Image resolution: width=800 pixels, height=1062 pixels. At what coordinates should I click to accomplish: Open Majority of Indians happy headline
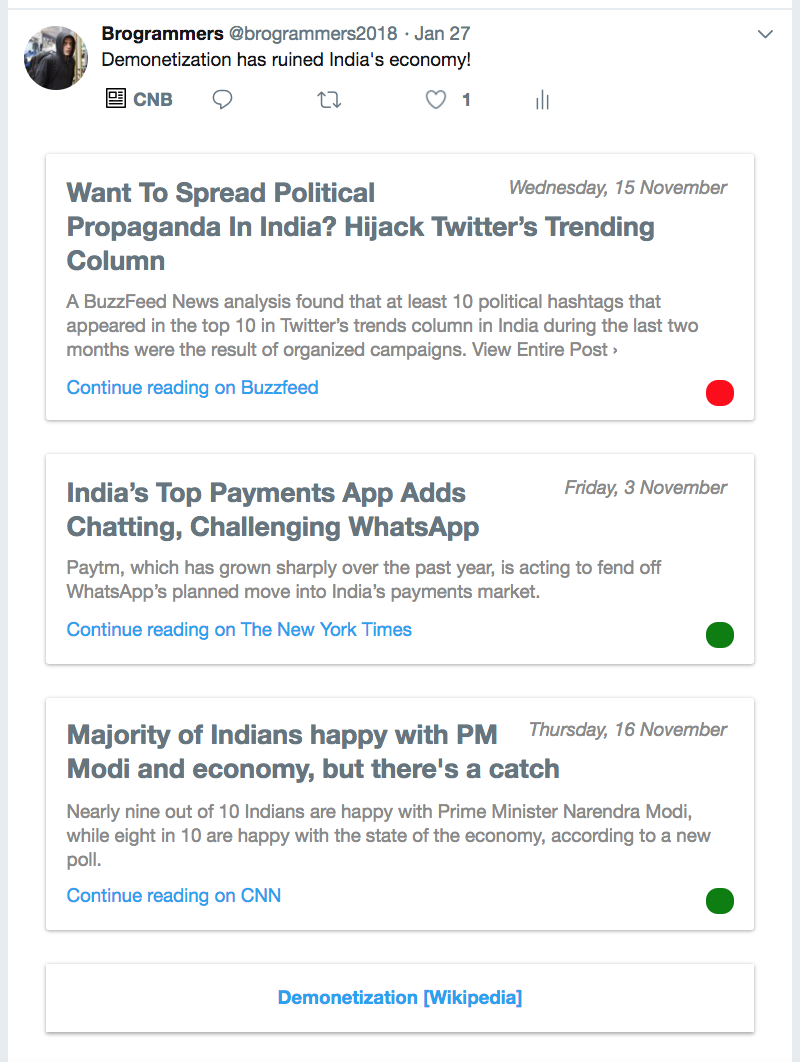[x=313, y=752]
